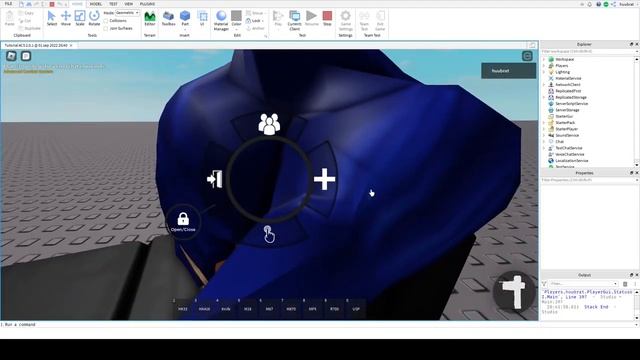The height and width of the screenshot is (360, 640).
Task: Open the UI insert tool
Action: [x=202, y=18]
